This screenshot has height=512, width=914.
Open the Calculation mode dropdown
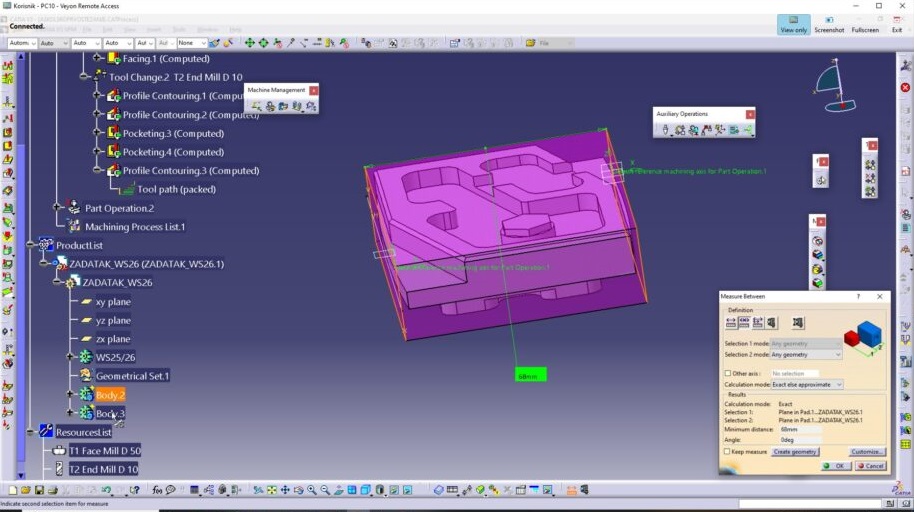click(806, 384)
